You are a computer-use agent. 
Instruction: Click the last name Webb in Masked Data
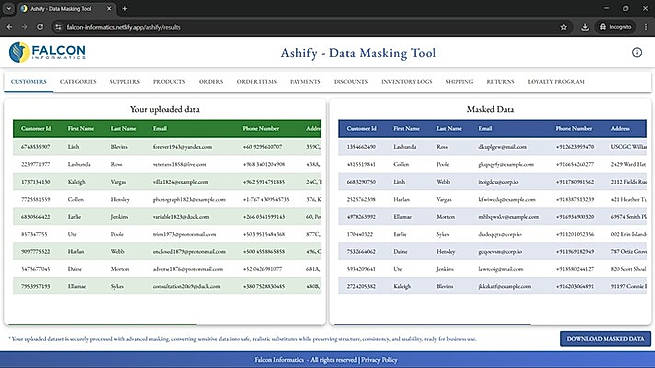coord(443,182)
